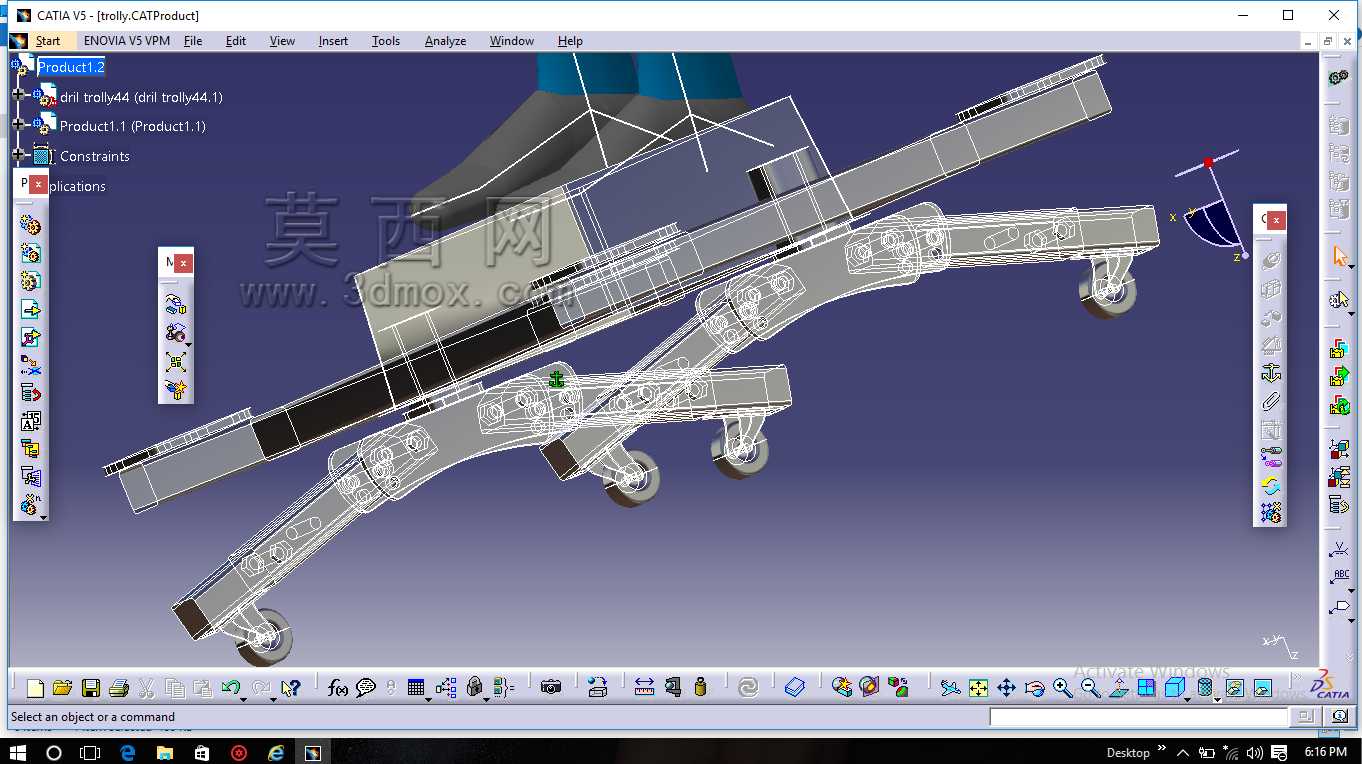The width and height of the screenshot is (1362, 764).
Task: Click the Capture camera icon
Action: pyautogui.click(x=551, y=688)
